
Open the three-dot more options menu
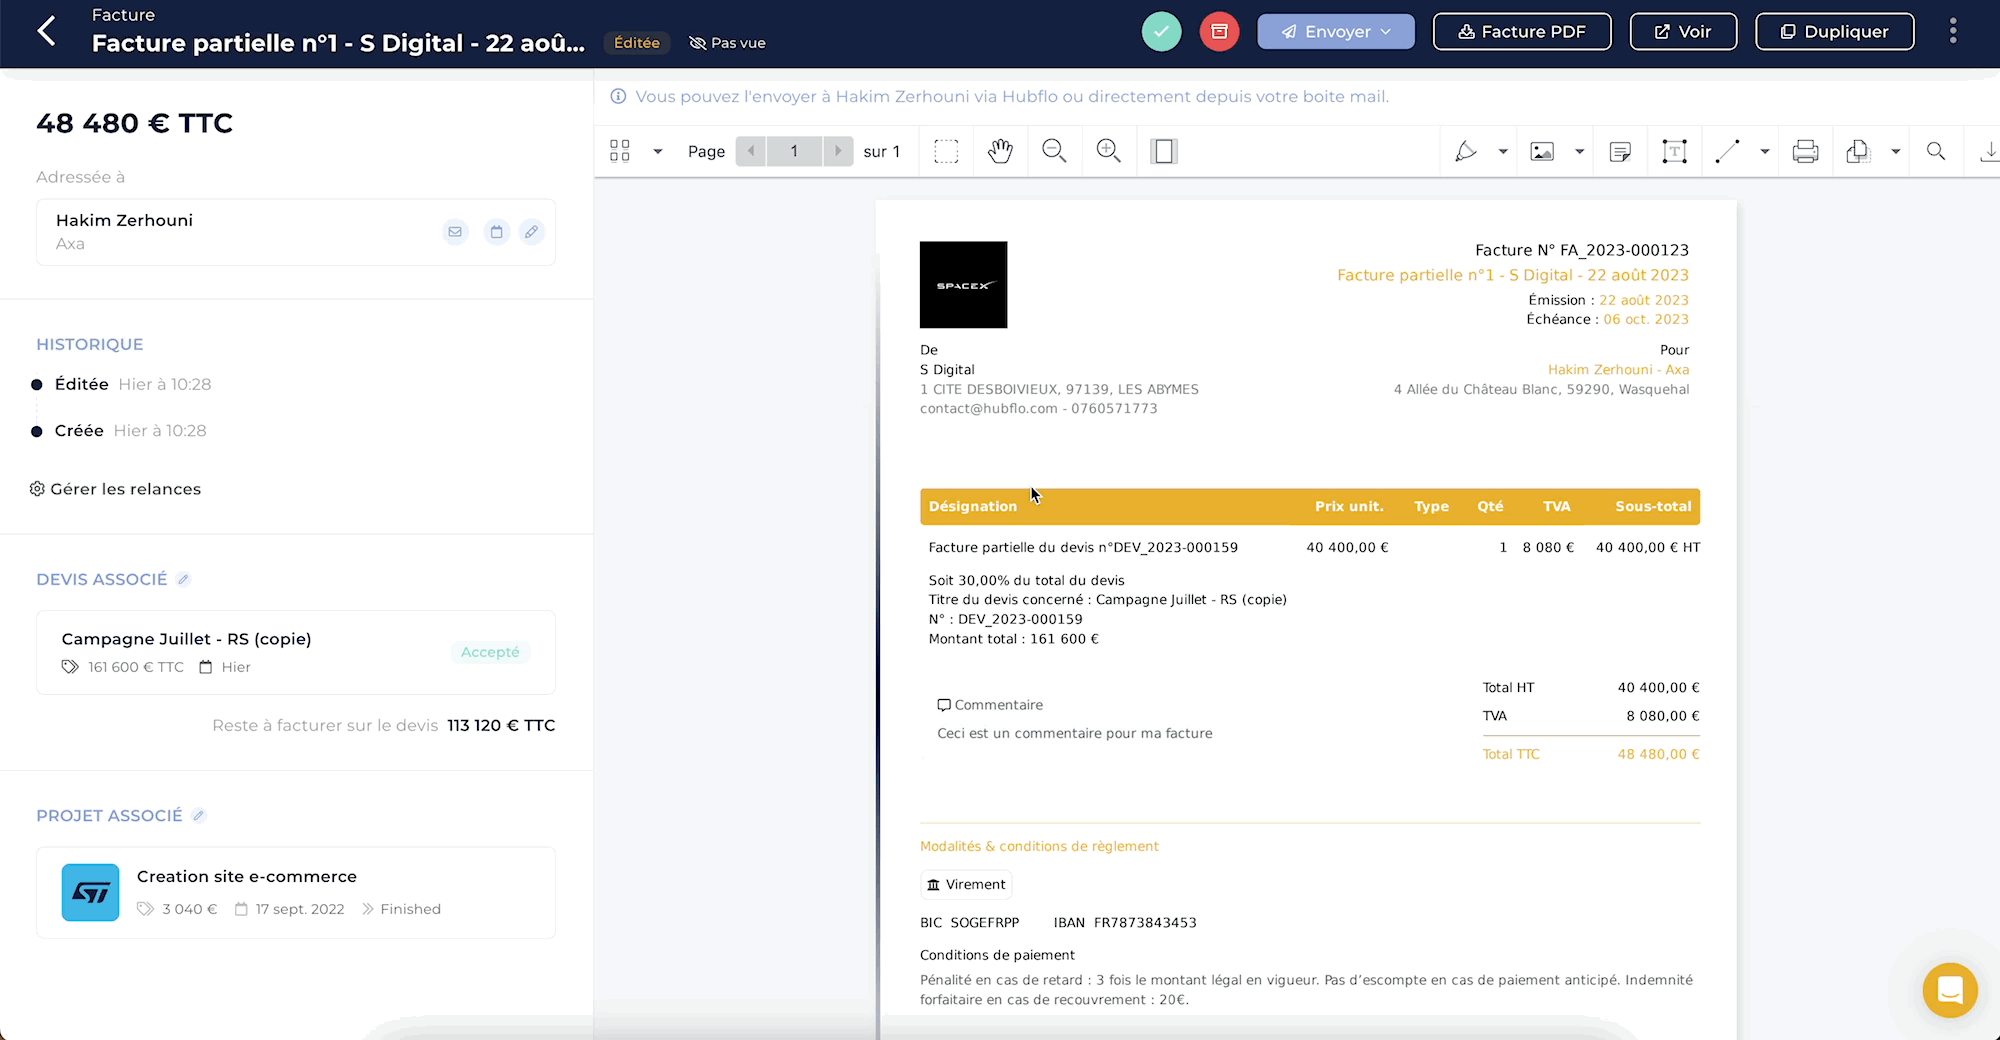[x=1952, y=31]
